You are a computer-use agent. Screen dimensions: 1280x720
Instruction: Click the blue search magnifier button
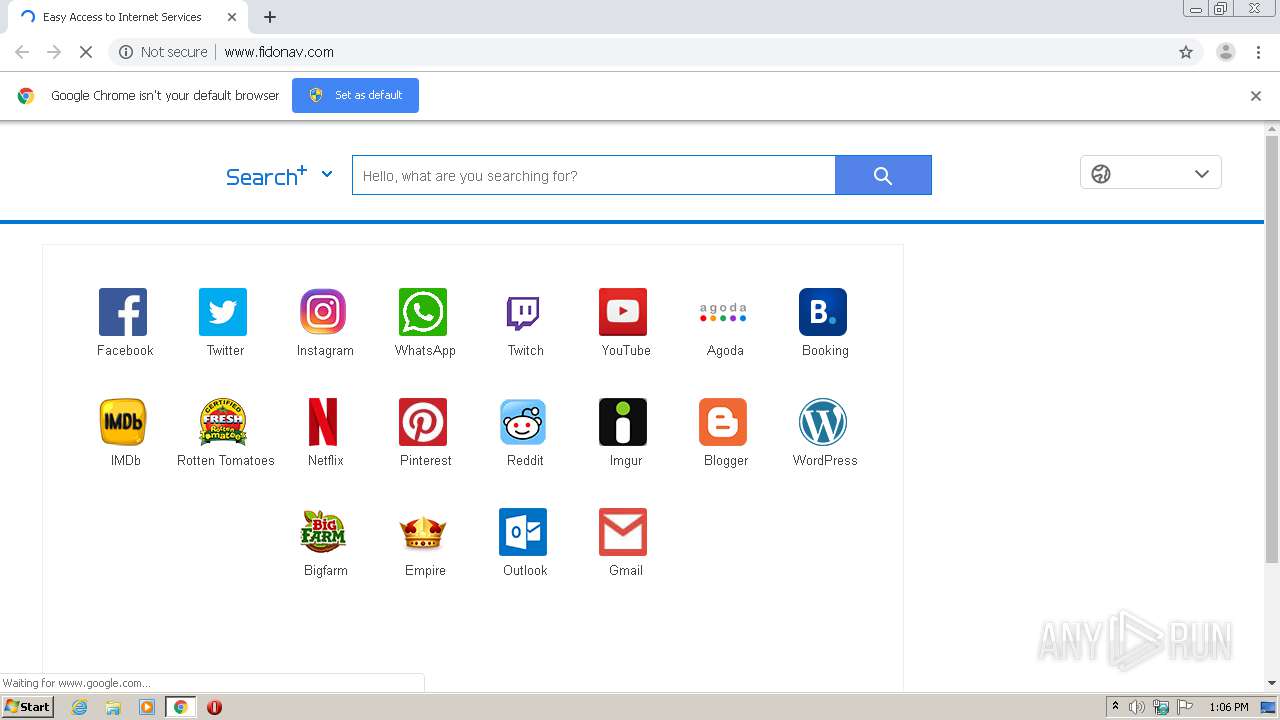click(883, 175)
